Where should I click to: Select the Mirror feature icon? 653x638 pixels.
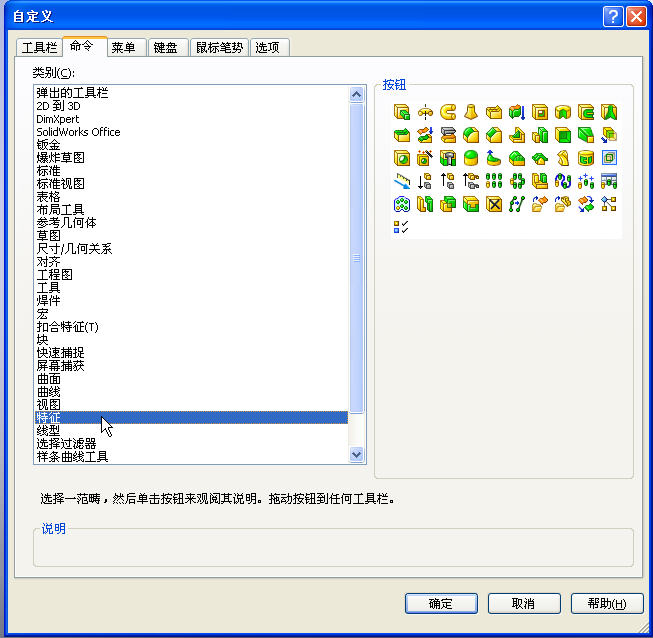pos(540,181)
